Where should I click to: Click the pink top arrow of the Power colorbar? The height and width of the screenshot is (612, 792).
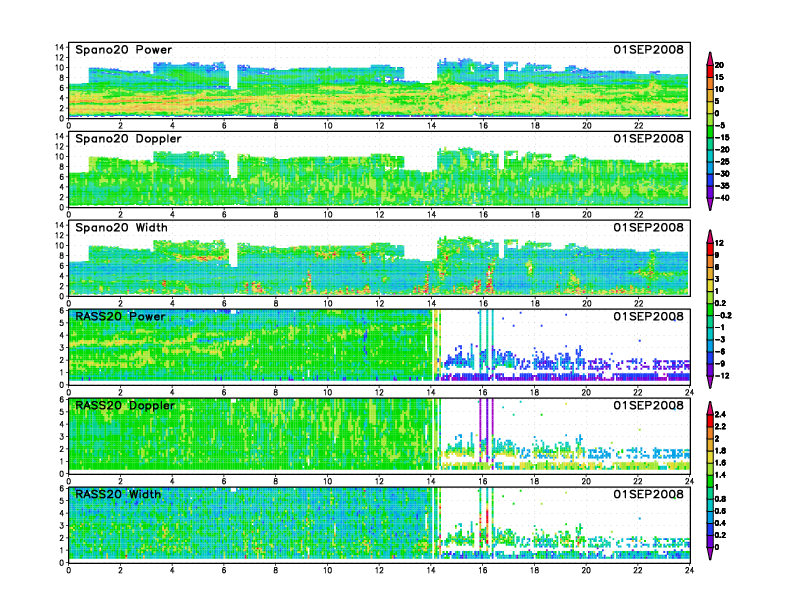[710, 58]
